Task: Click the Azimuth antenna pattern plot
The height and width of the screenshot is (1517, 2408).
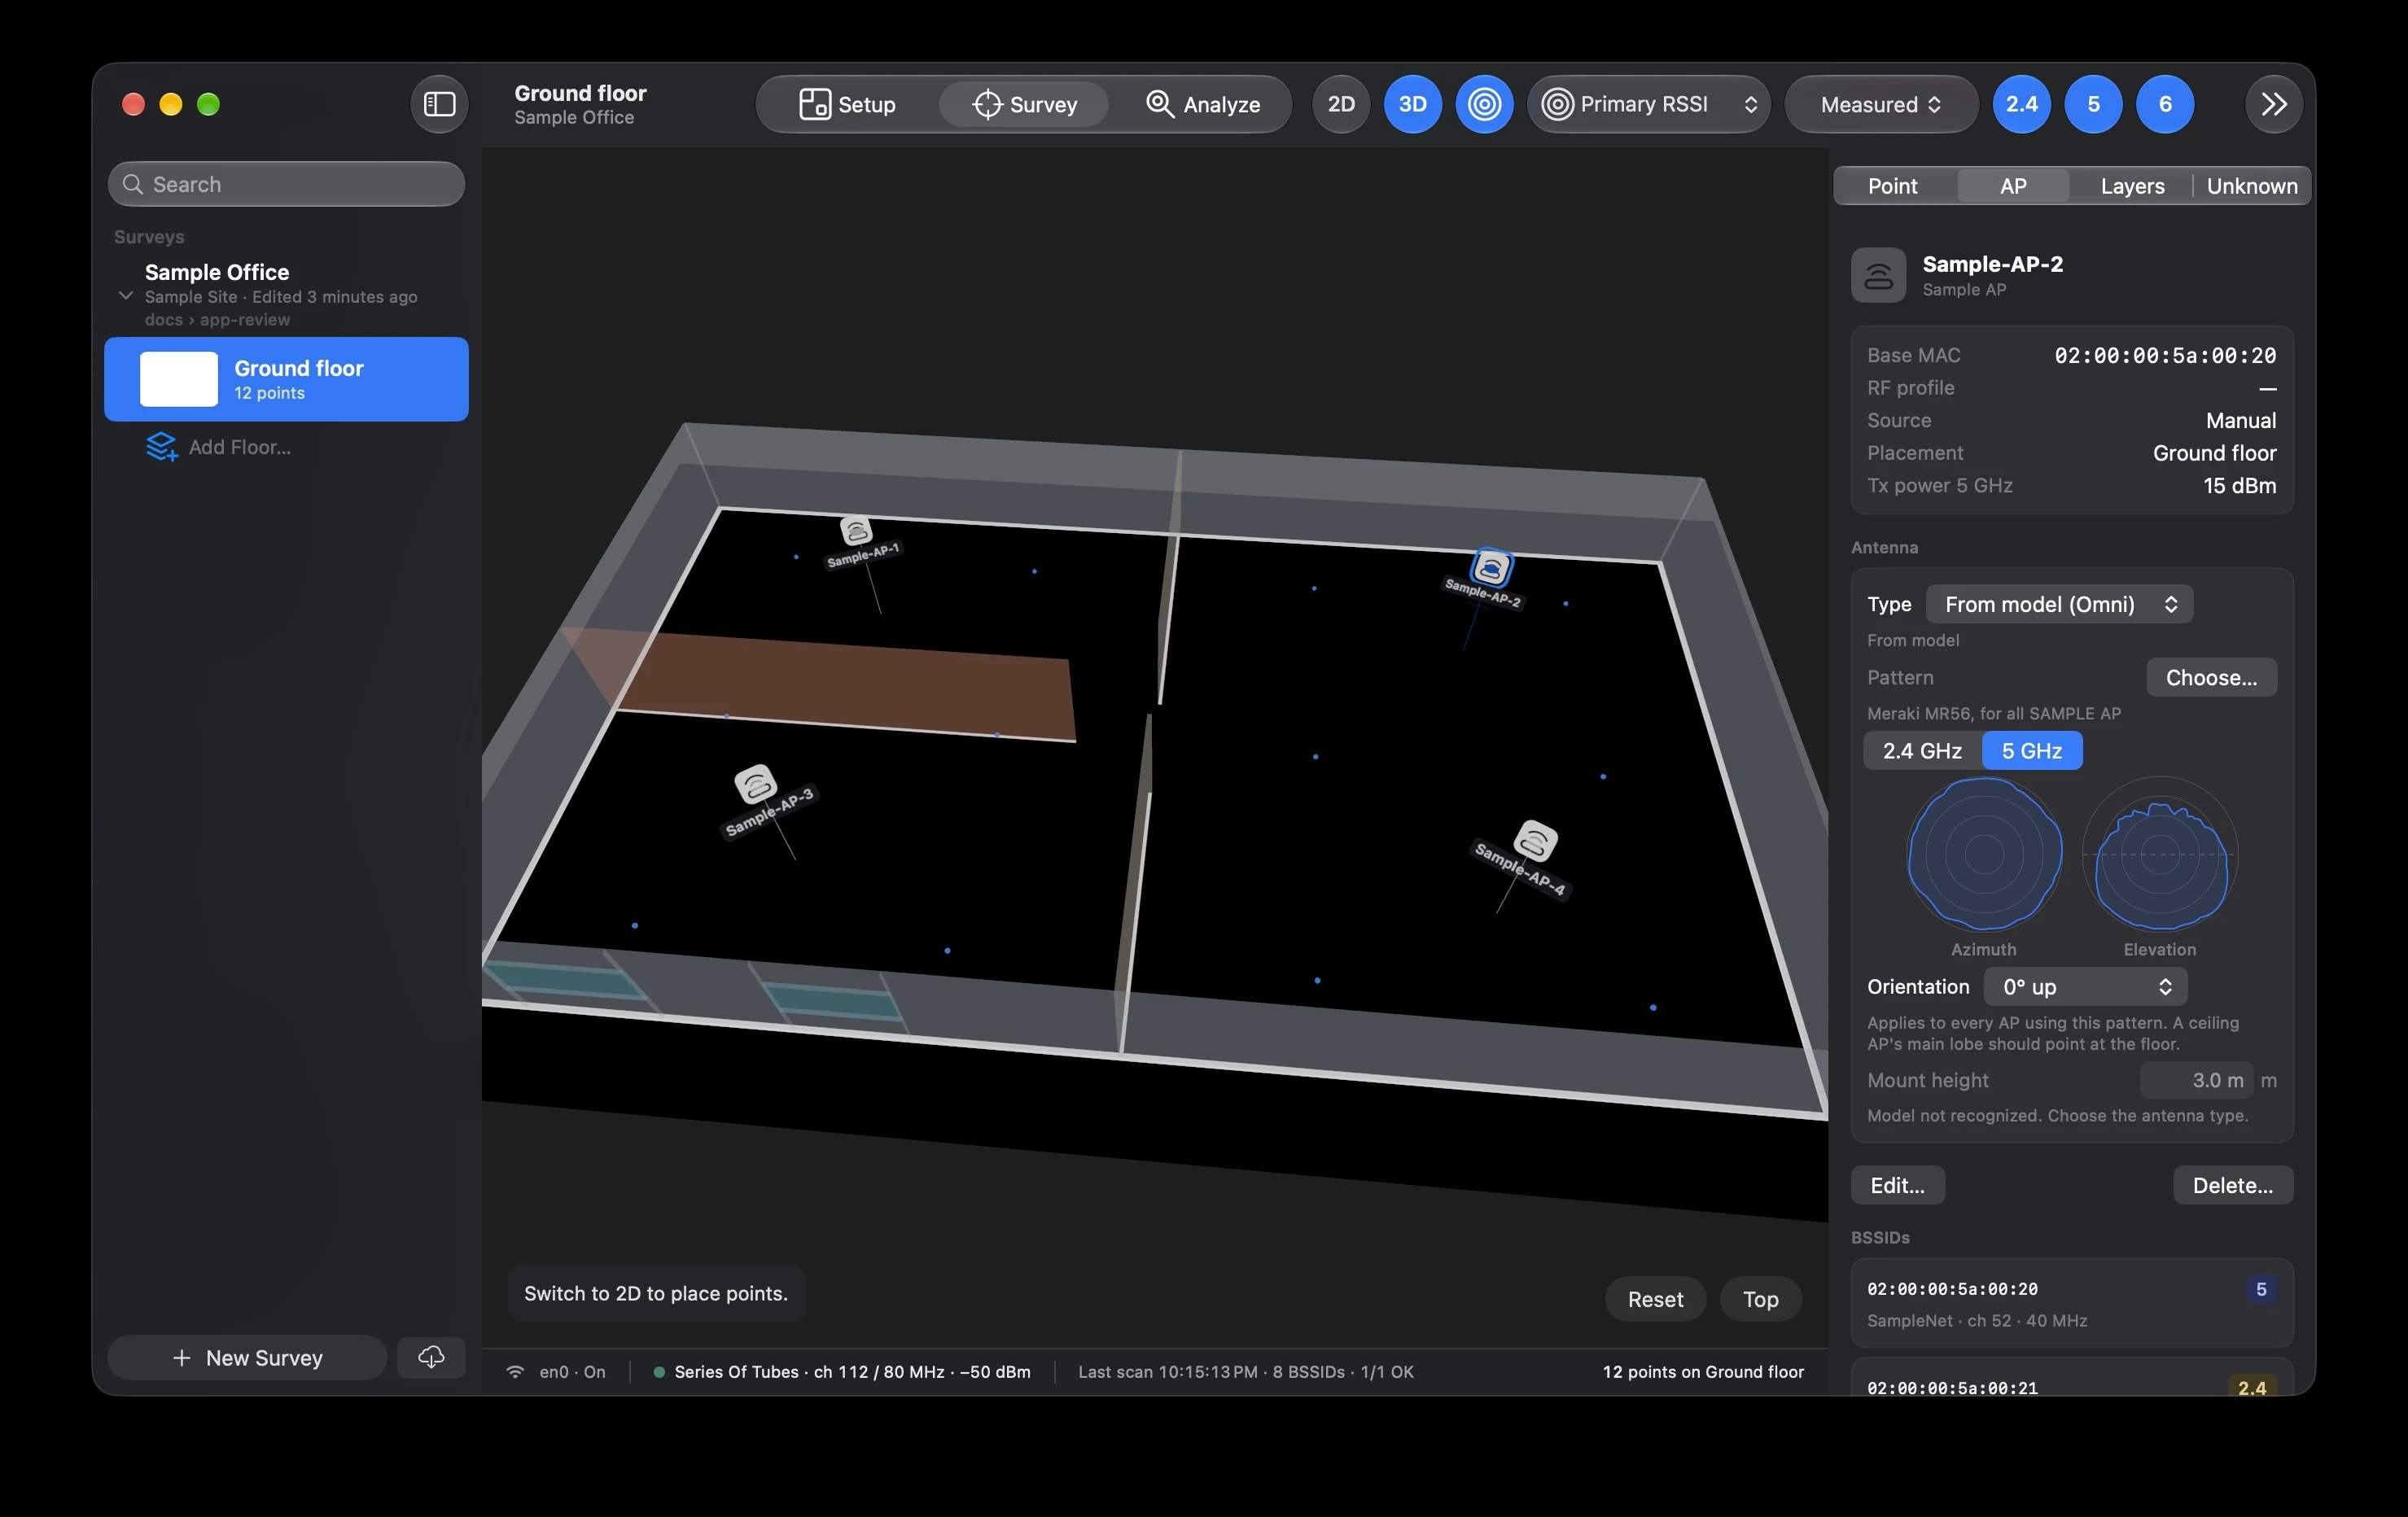Action: 1984,854
